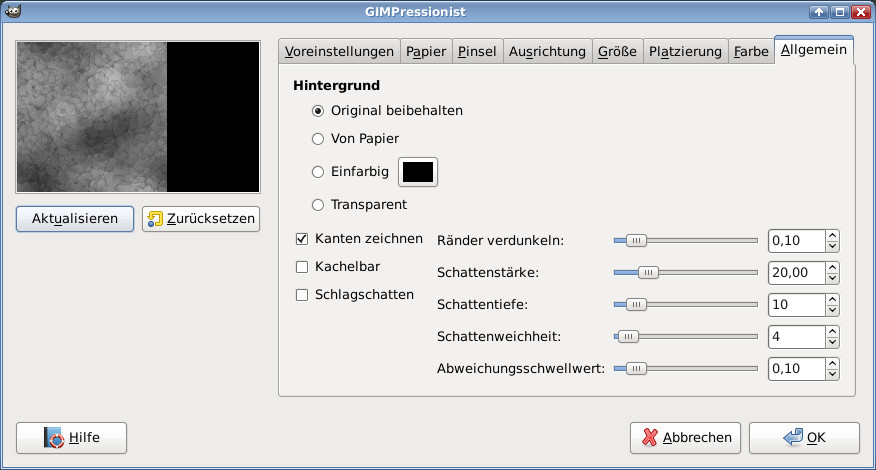Screen dimensions: 876x470
Task: Decrease Schattenstärke value with down arrow
Action: click(x=832, y=278)
